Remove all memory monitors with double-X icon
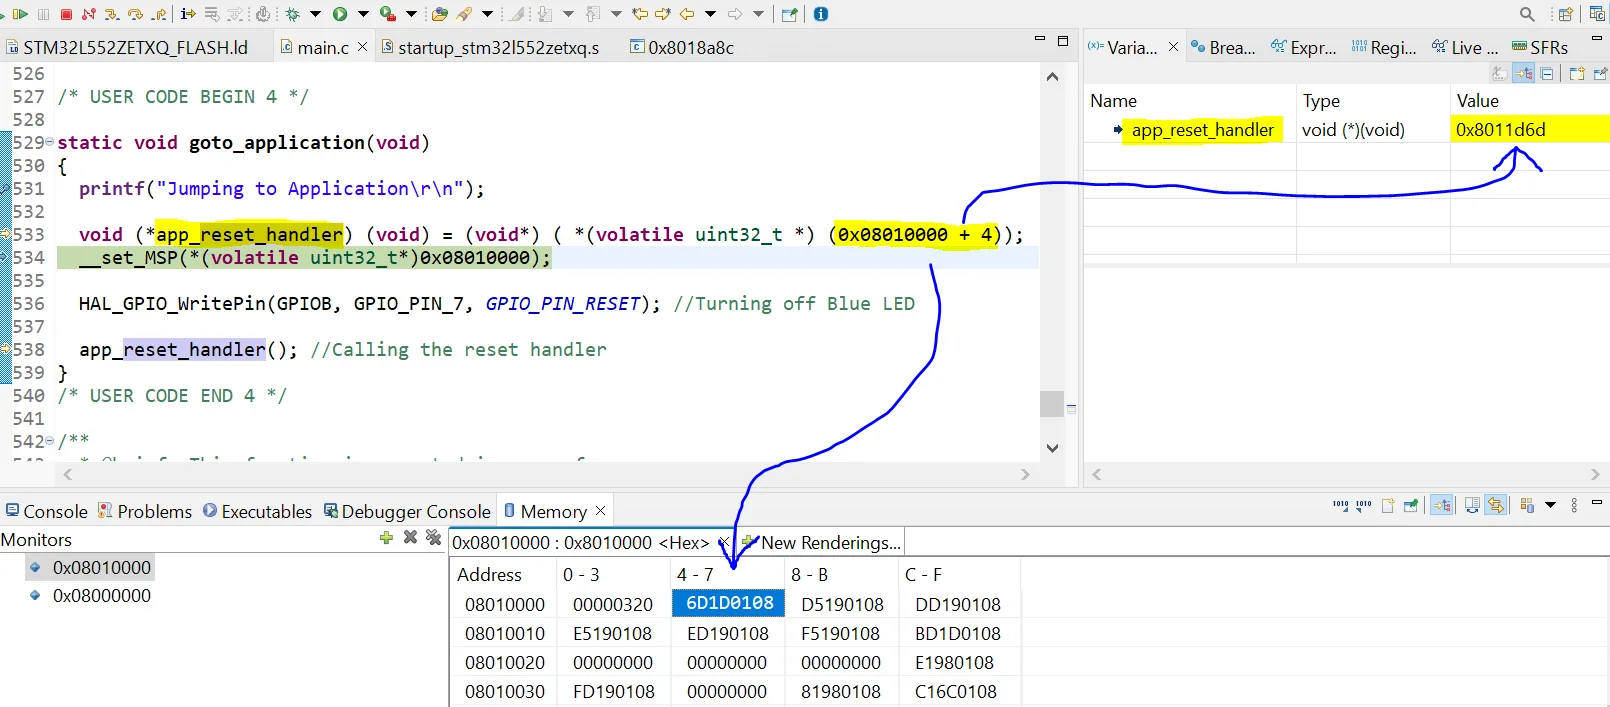 pyautogui.click(x=433, y=538)
